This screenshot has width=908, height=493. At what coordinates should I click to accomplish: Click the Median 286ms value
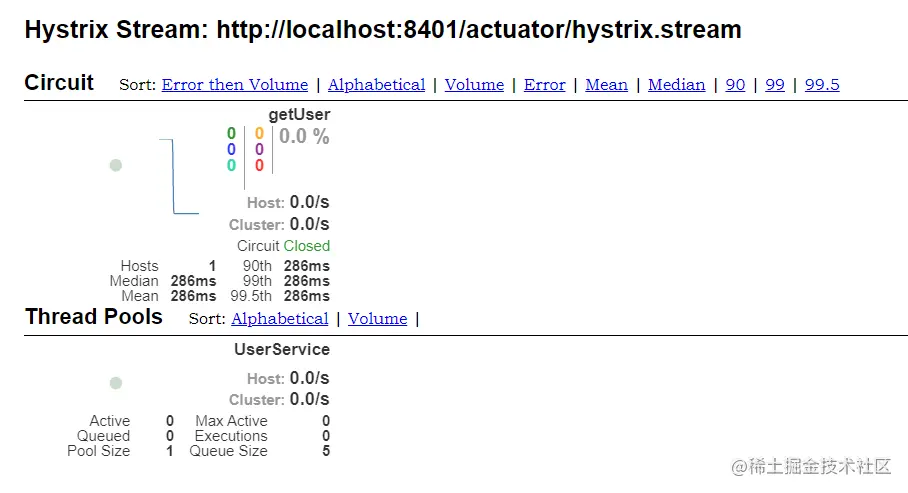click(x=193, y=281)
